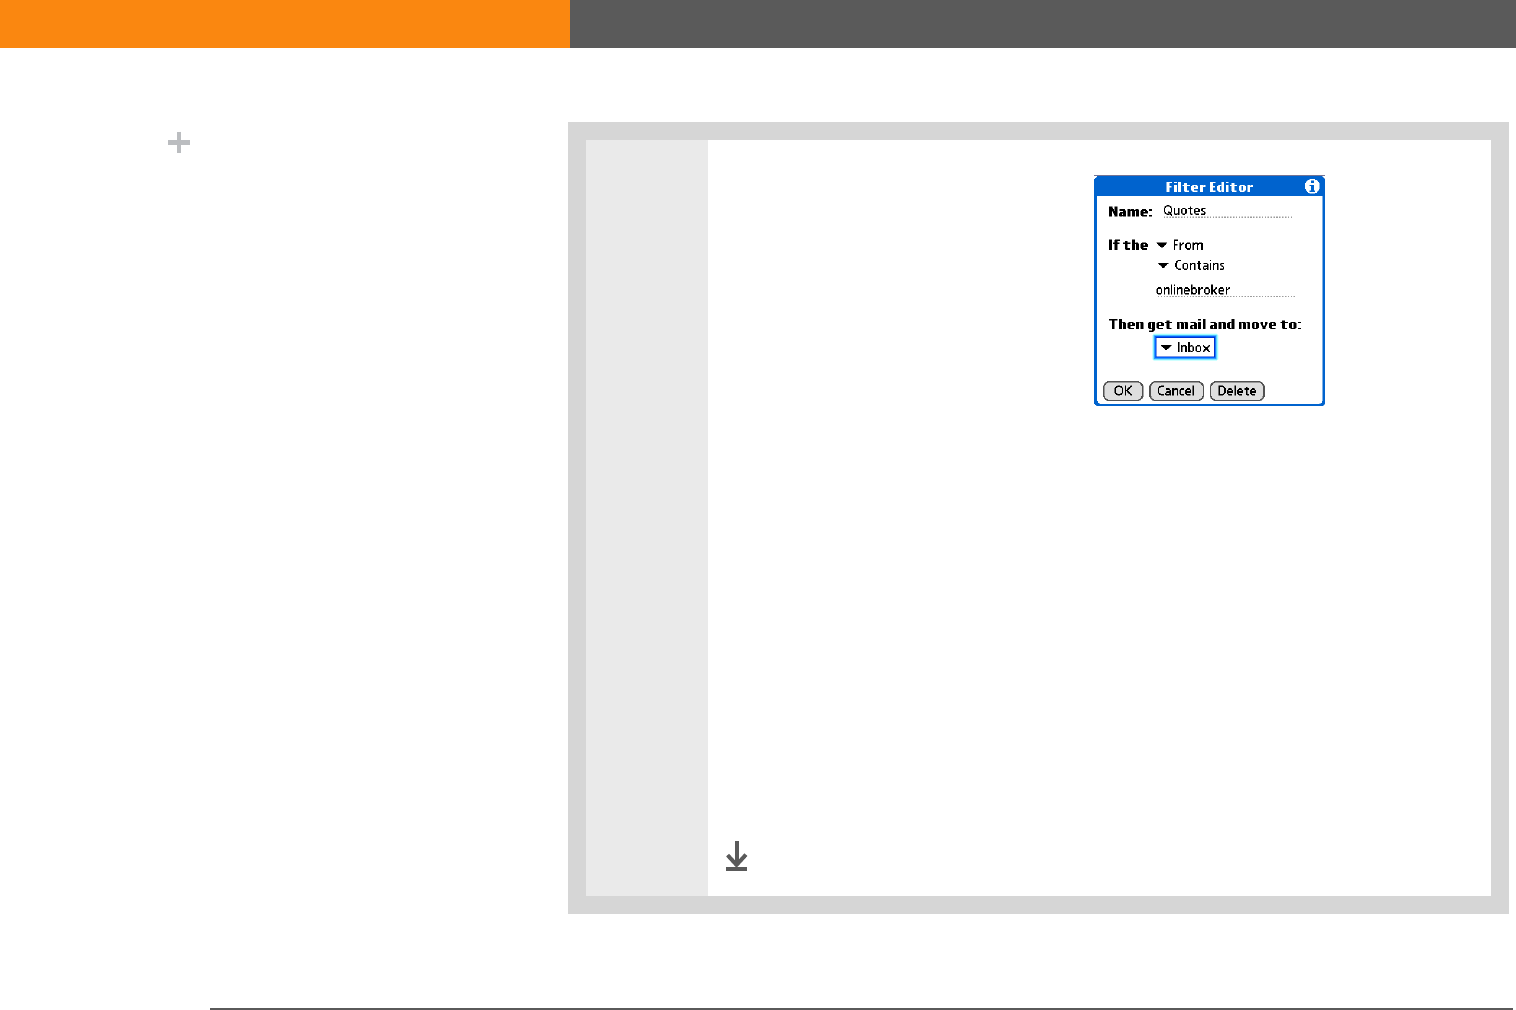
Task: Click the 'Then get mail and move to:' label
Action: tap(1205, 325)
